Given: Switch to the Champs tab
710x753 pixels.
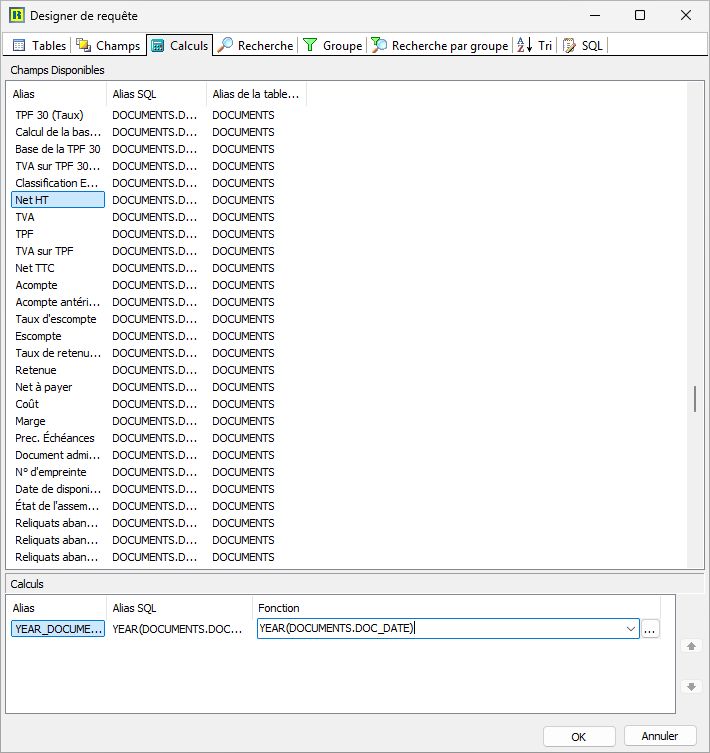Looking at the screenshot, I should click(x=108, y=46).
